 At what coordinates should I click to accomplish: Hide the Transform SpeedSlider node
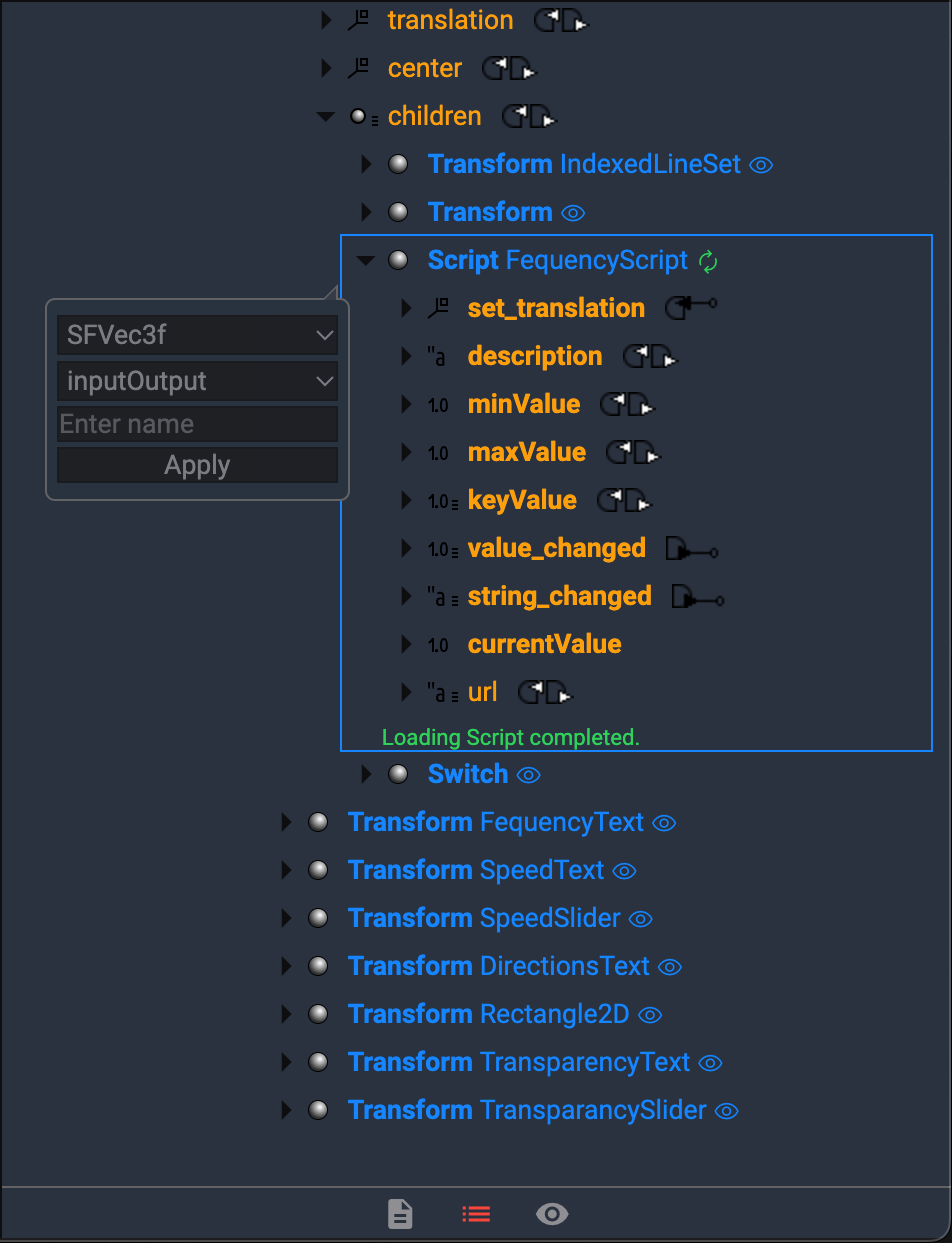click(641, 919)
